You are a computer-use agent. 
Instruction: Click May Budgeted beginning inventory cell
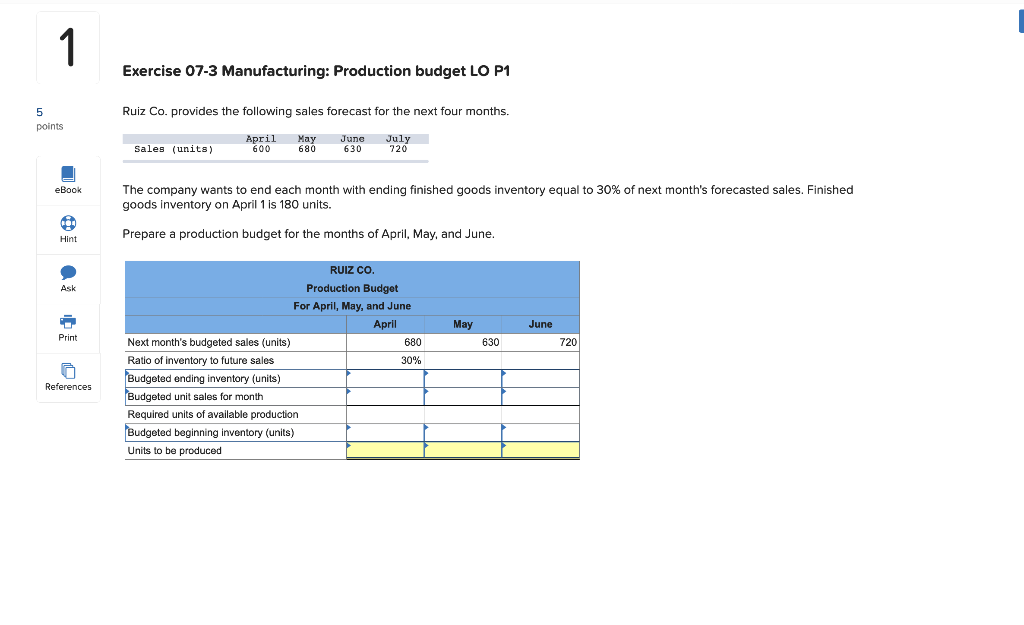click(x=463, y=432)
